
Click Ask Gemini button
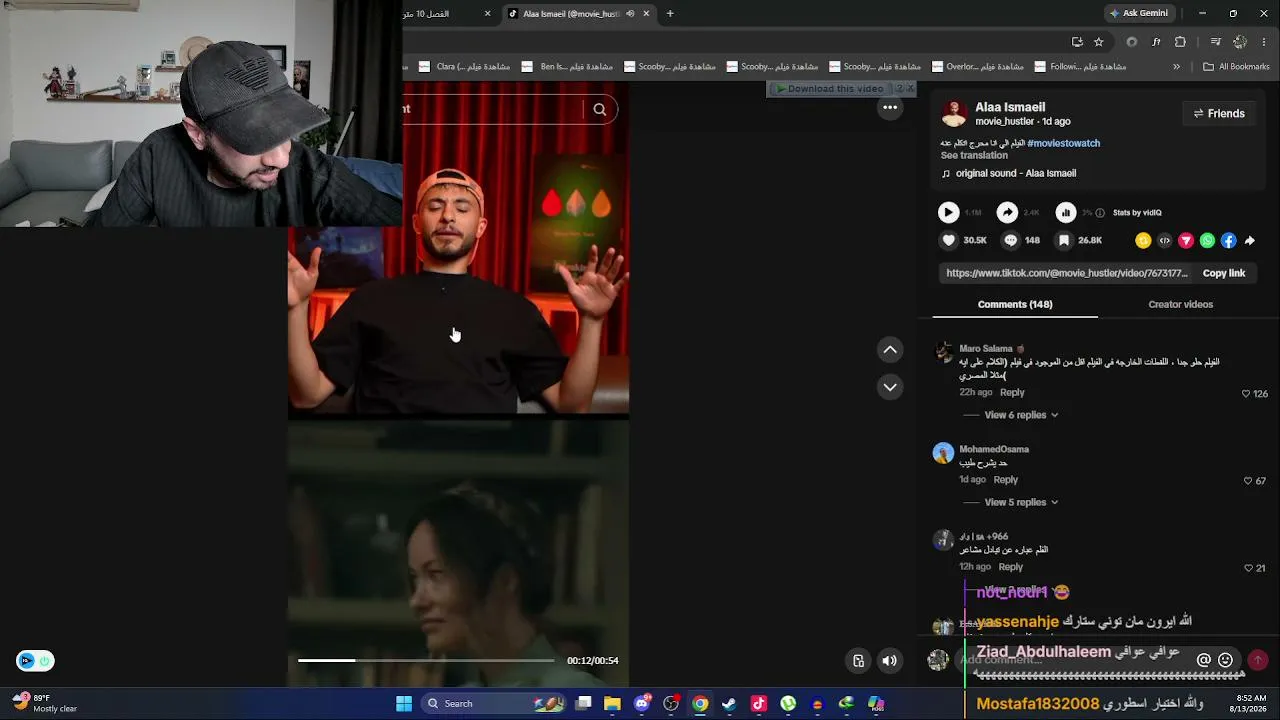1138,14
